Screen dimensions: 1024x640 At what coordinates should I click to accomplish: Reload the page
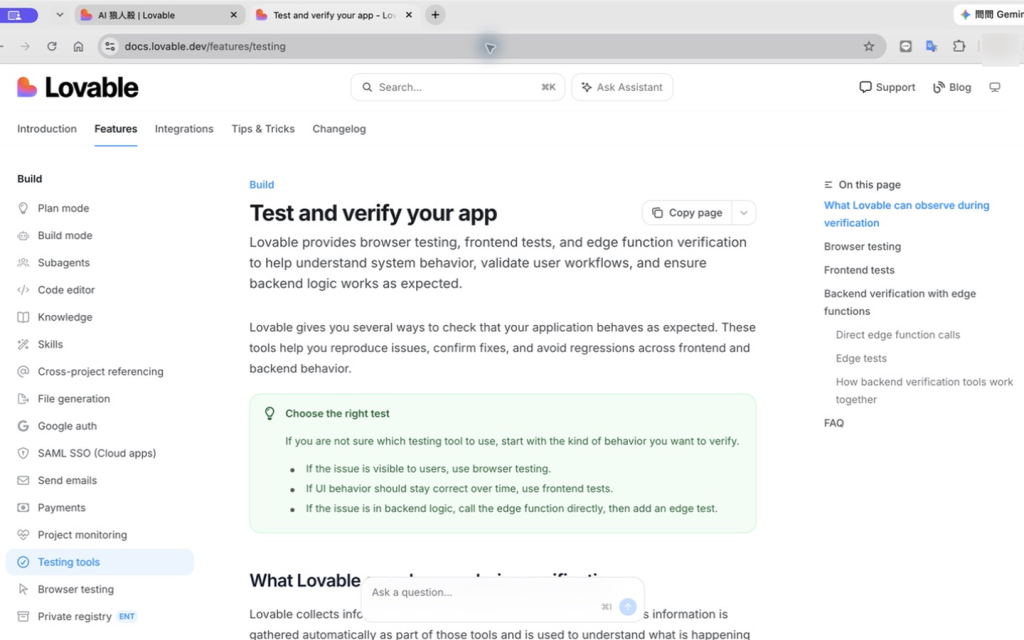pyautogui.click(x=52, y=46)
